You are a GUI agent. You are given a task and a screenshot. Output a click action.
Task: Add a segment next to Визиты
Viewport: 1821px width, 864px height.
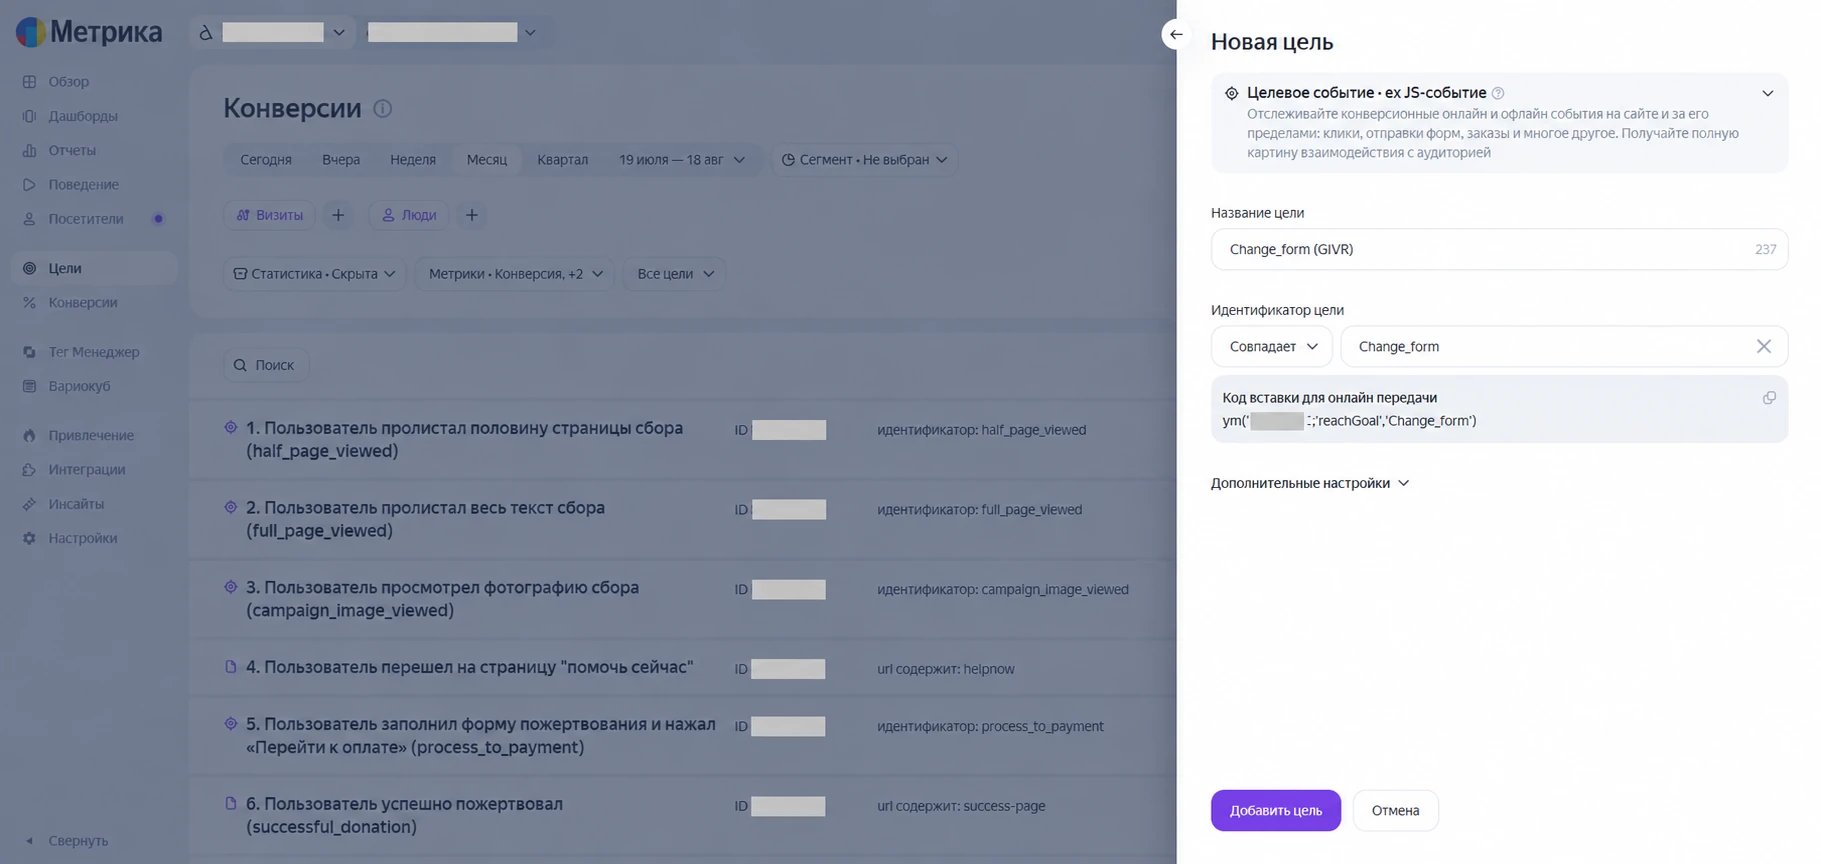(x=338, y=215)
